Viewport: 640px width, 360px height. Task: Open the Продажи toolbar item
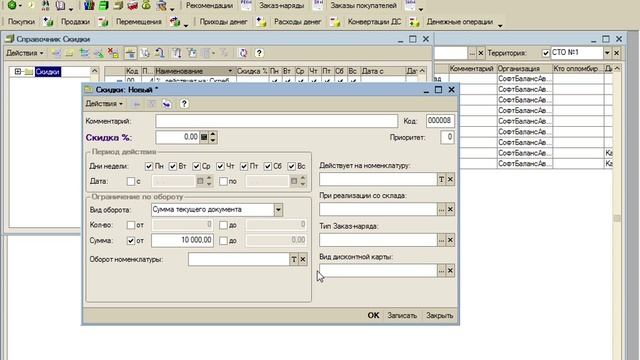(75, 22)
